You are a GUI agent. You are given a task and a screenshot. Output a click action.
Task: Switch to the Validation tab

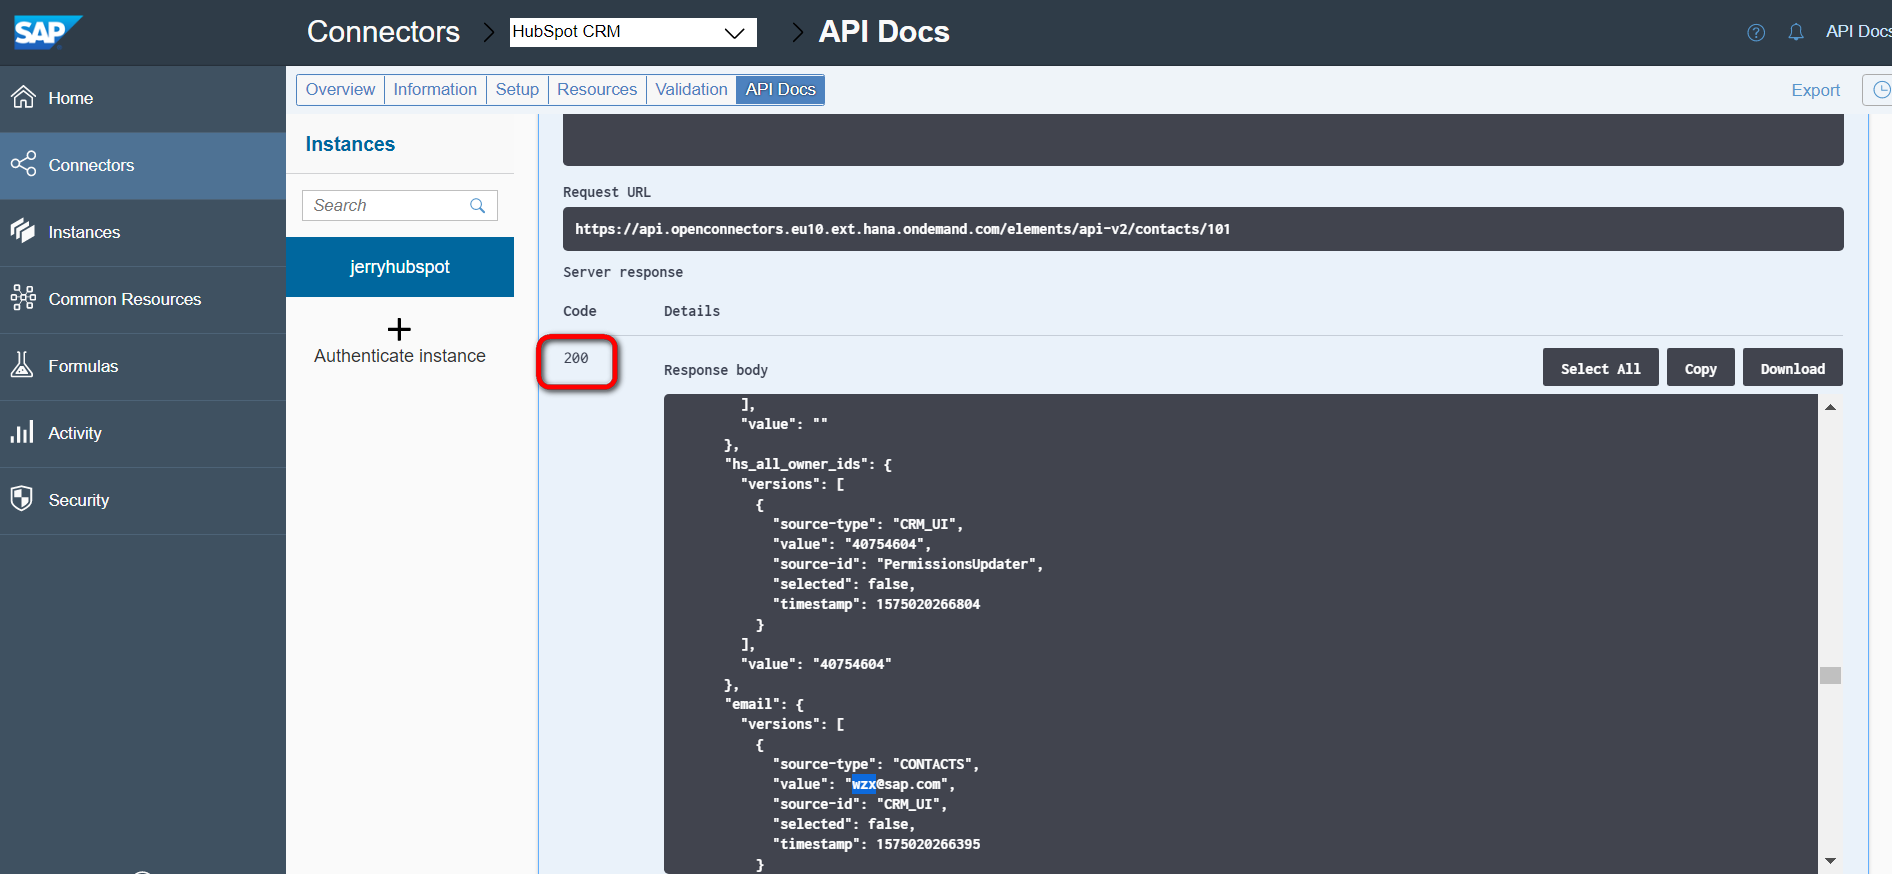point(691,89)
